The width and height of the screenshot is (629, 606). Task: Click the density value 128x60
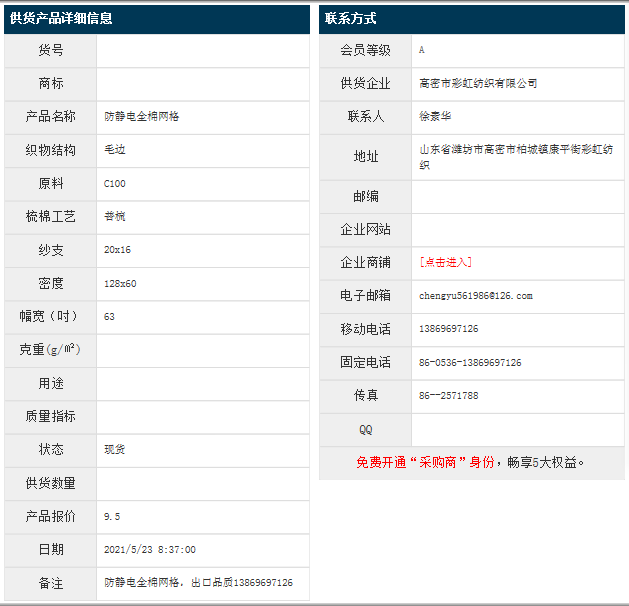coord(120,283)
